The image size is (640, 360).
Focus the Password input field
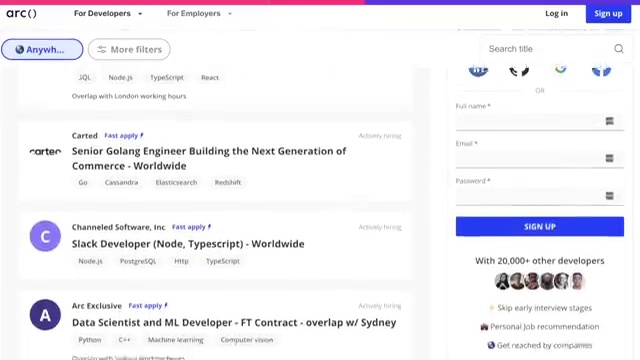pyautogui.click(x=540, y=196)
